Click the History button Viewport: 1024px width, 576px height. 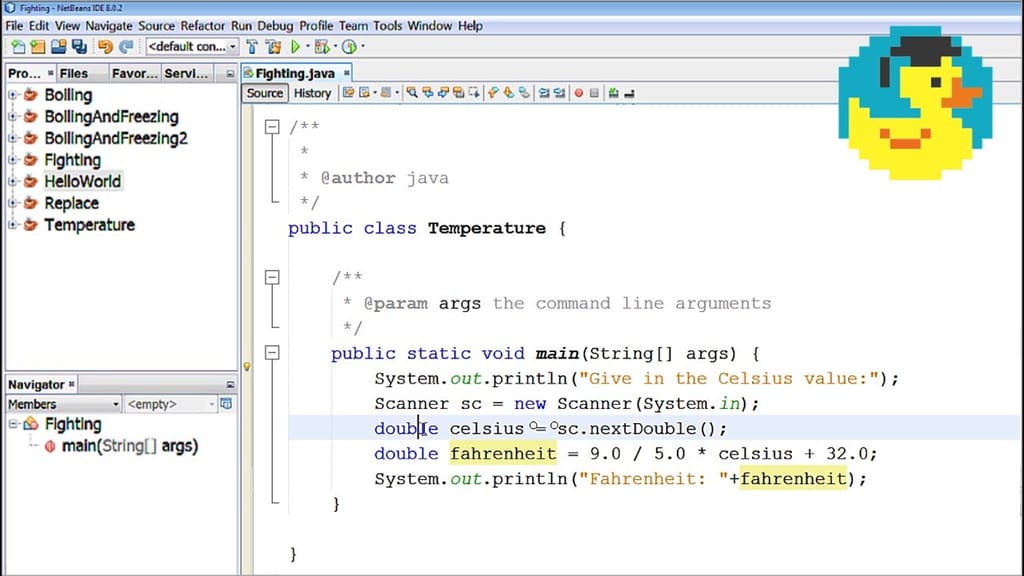[x=312, y=93]
